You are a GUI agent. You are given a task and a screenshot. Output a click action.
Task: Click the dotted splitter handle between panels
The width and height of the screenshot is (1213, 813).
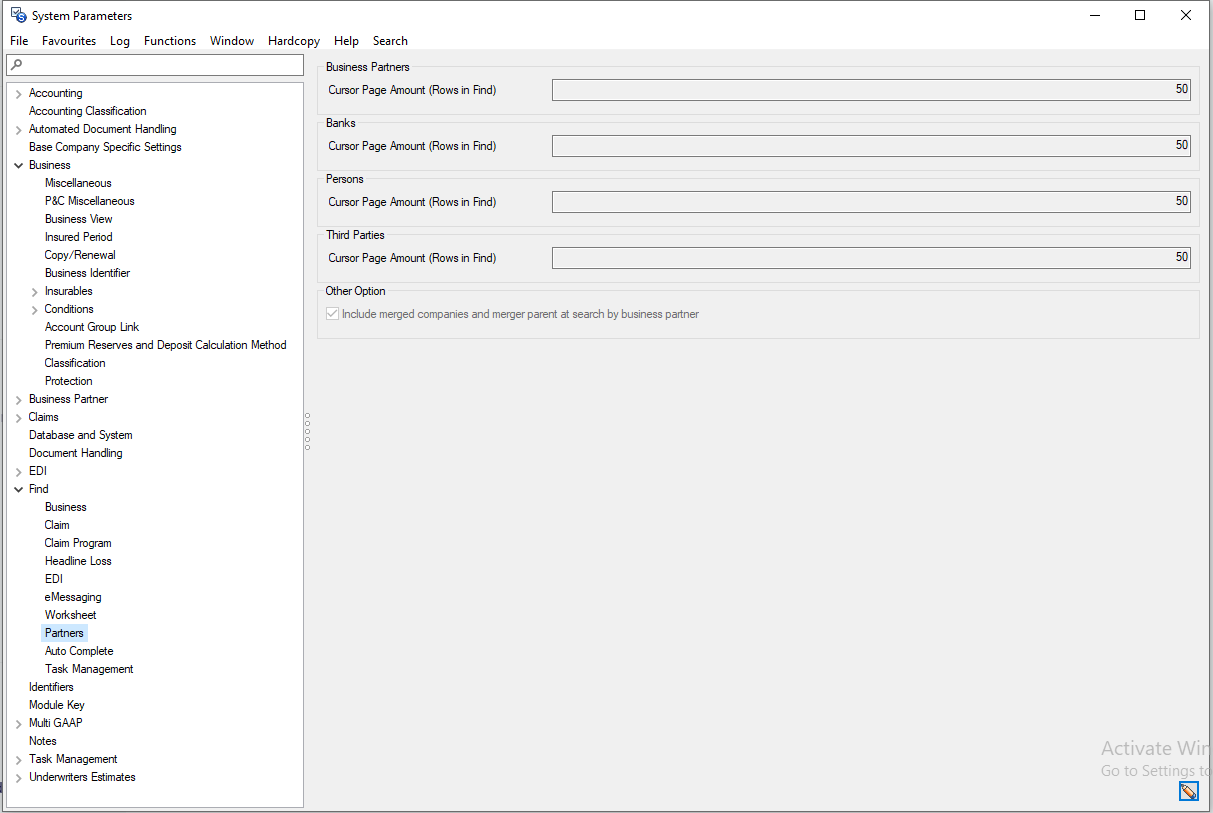point(307,431)
